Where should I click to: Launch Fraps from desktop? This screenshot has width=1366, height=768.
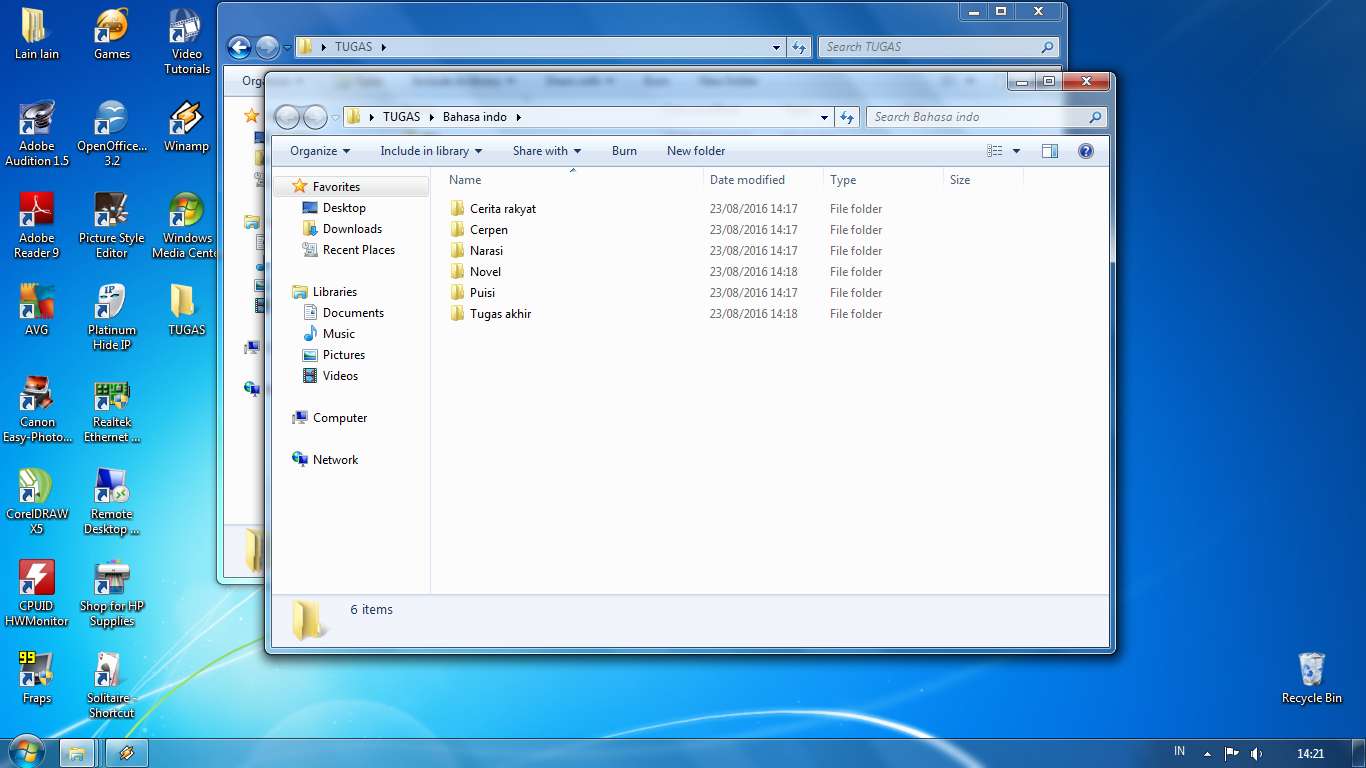pyautogui.click(x=37, y=678)
